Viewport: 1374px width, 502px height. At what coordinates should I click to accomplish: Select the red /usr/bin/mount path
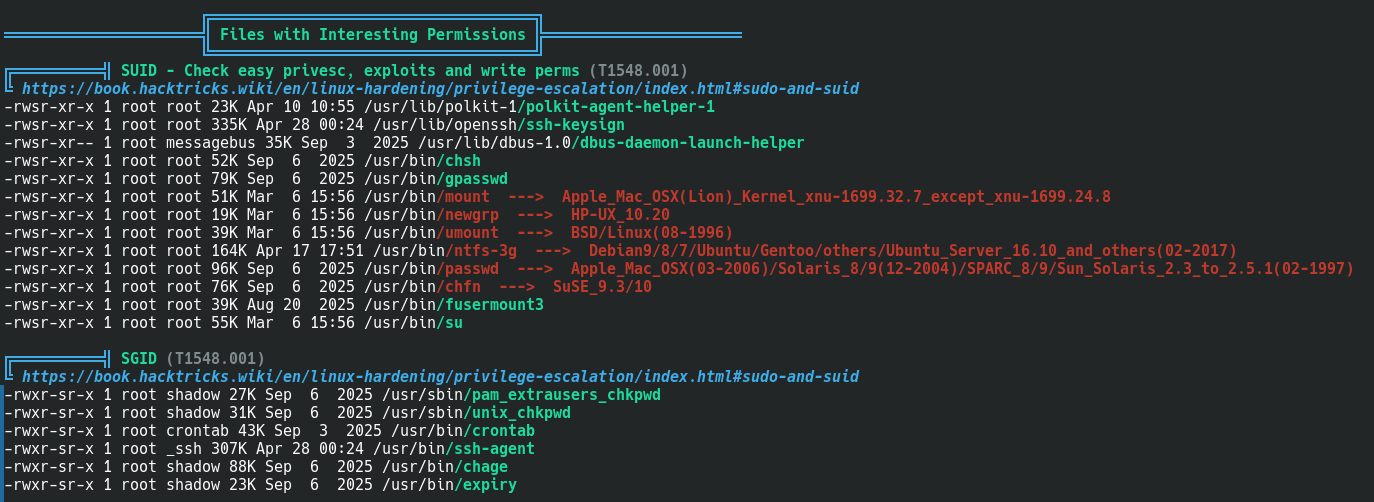click(x=427, y=197)
